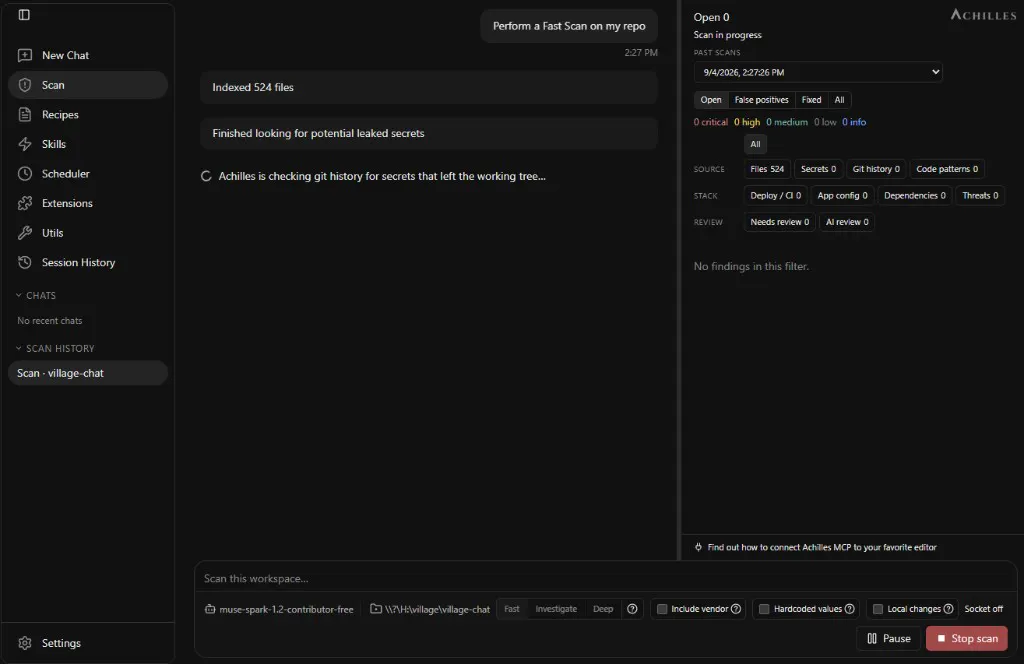Click the MCP plug icon

[x=698, y=547]
